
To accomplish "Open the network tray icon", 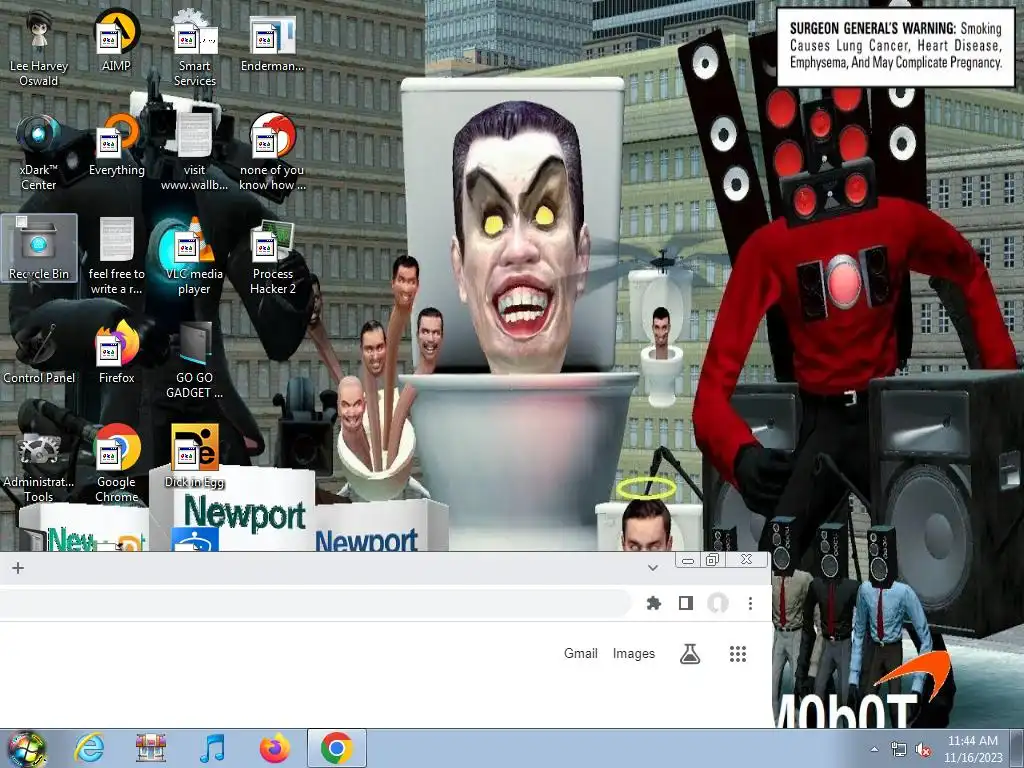I will [x=899, y=750].
